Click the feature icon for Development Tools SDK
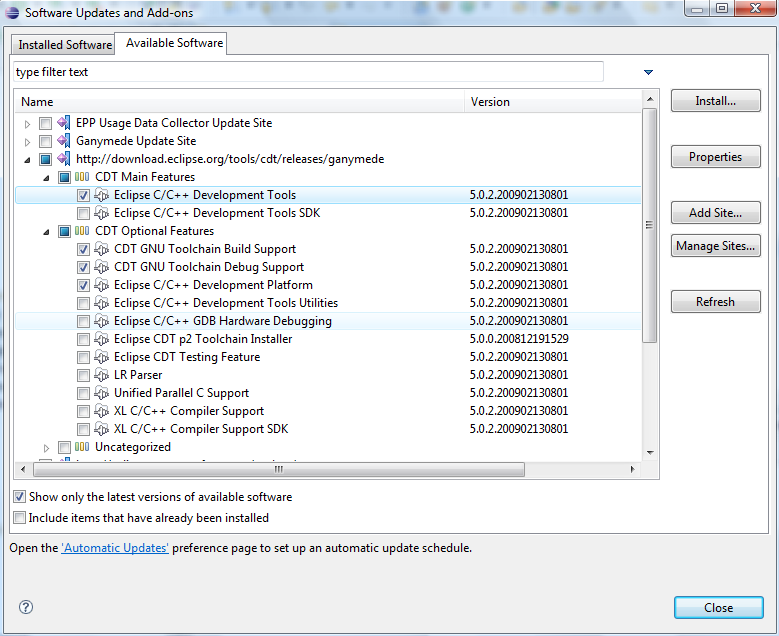This screenshot has width=779, height=636. coord(101,213)
